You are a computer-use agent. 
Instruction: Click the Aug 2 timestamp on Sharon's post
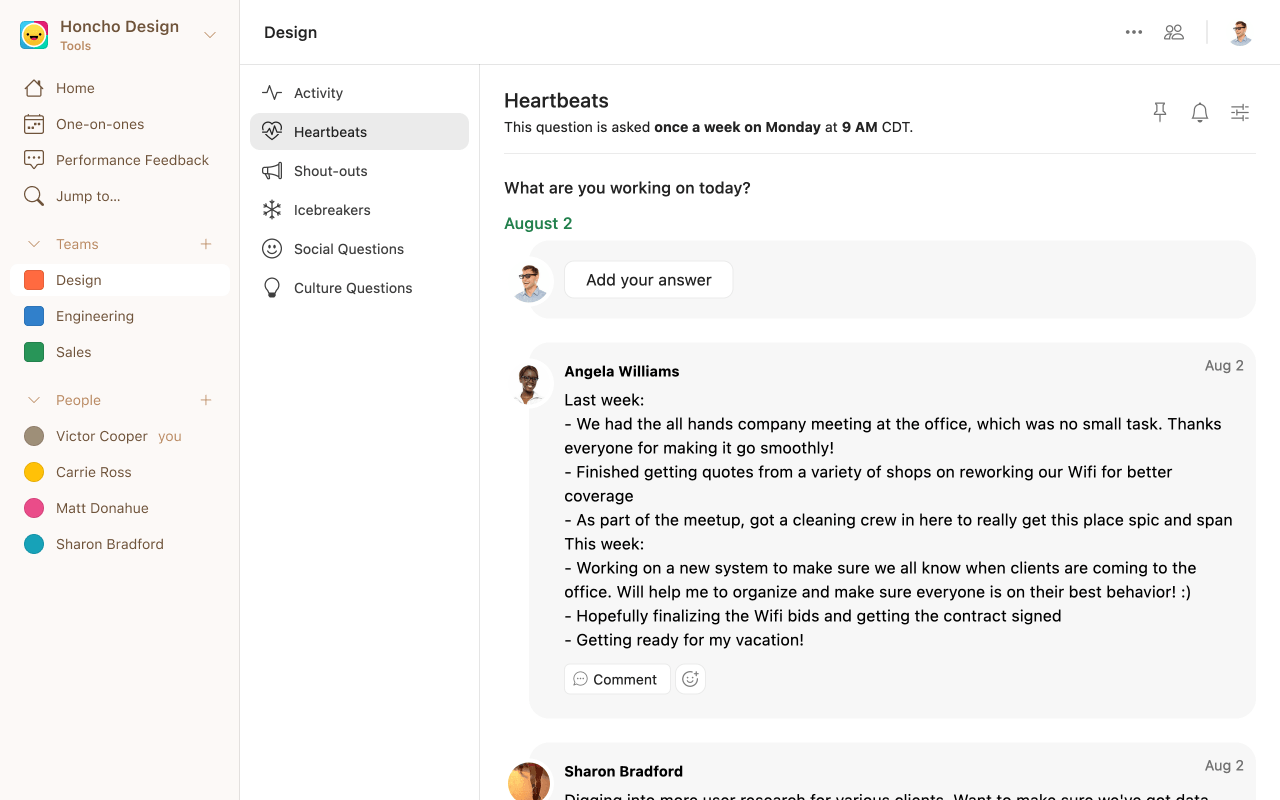tap(1224, 766)
